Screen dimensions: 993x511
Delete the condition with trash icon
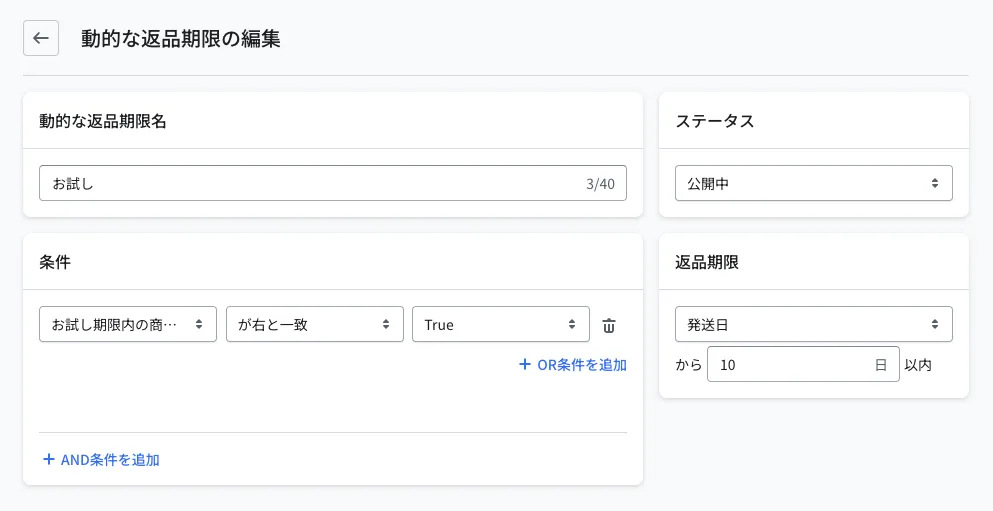point(609,325)
